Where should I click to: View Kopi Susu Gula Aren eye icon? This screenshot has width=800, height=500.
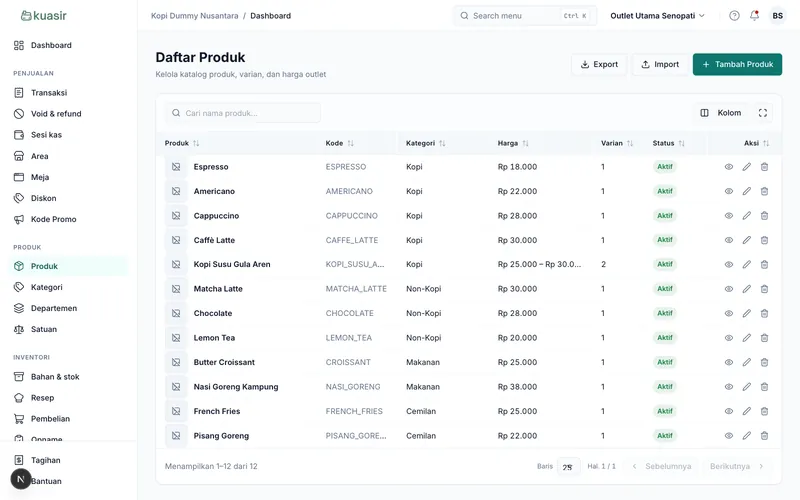729,264
